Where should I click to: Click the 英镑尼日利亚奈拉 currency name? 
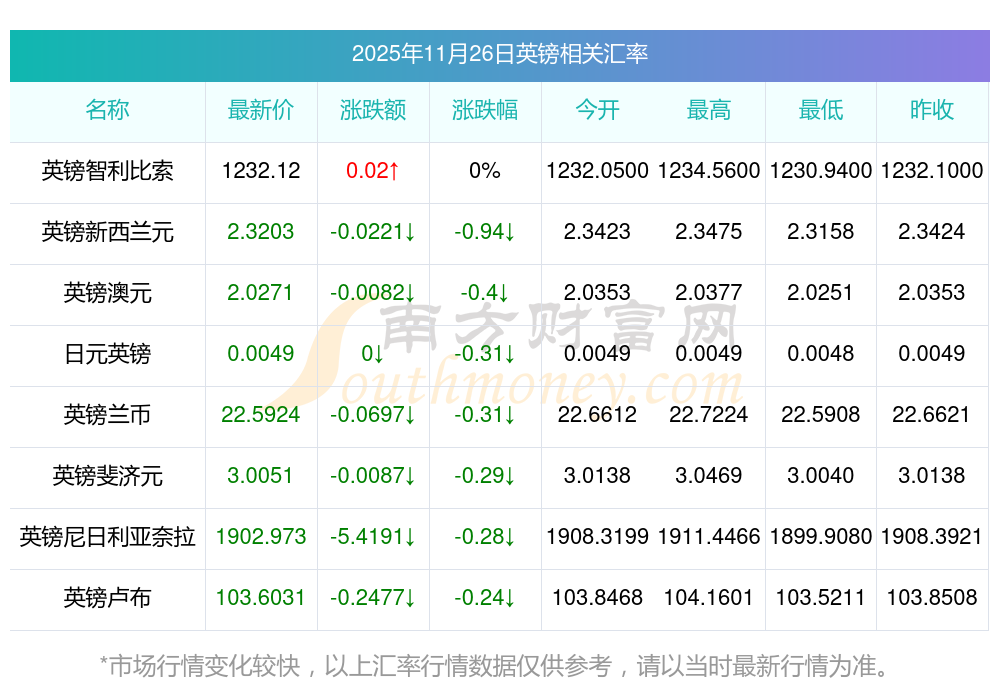107,537
